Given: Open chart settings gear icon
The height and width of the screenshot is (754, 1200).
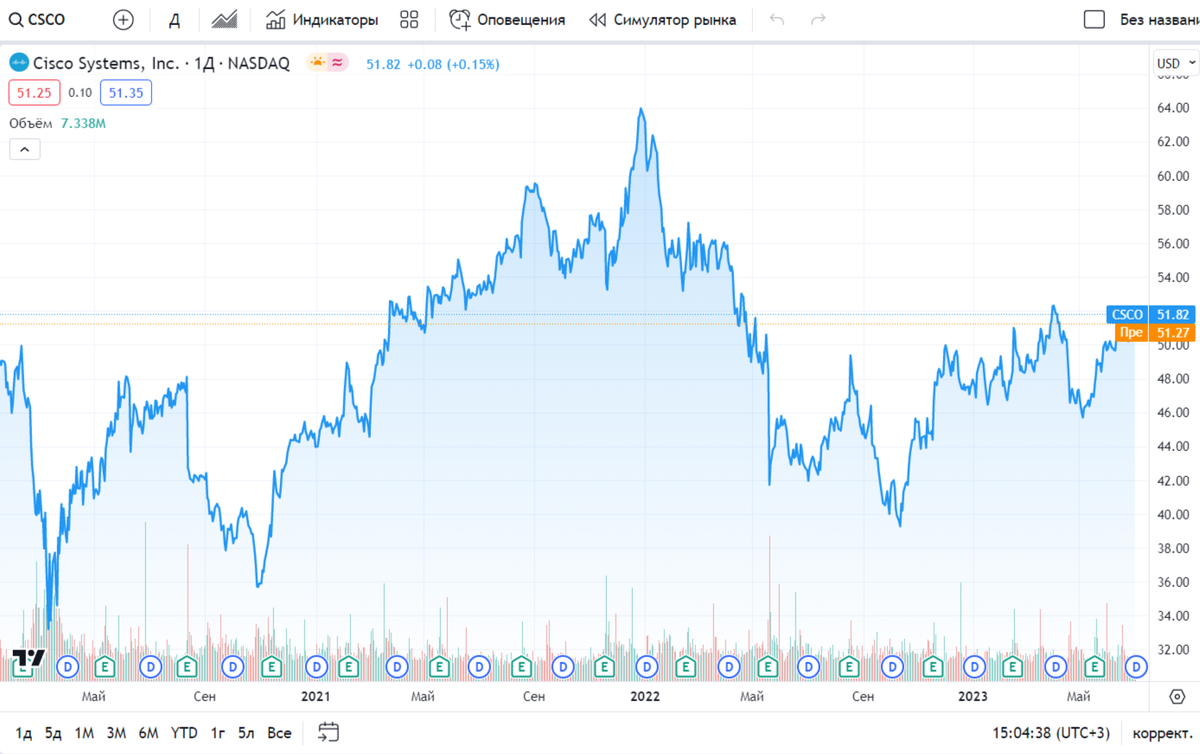Looking at the screenshot, I should (x=1176, y=696).
